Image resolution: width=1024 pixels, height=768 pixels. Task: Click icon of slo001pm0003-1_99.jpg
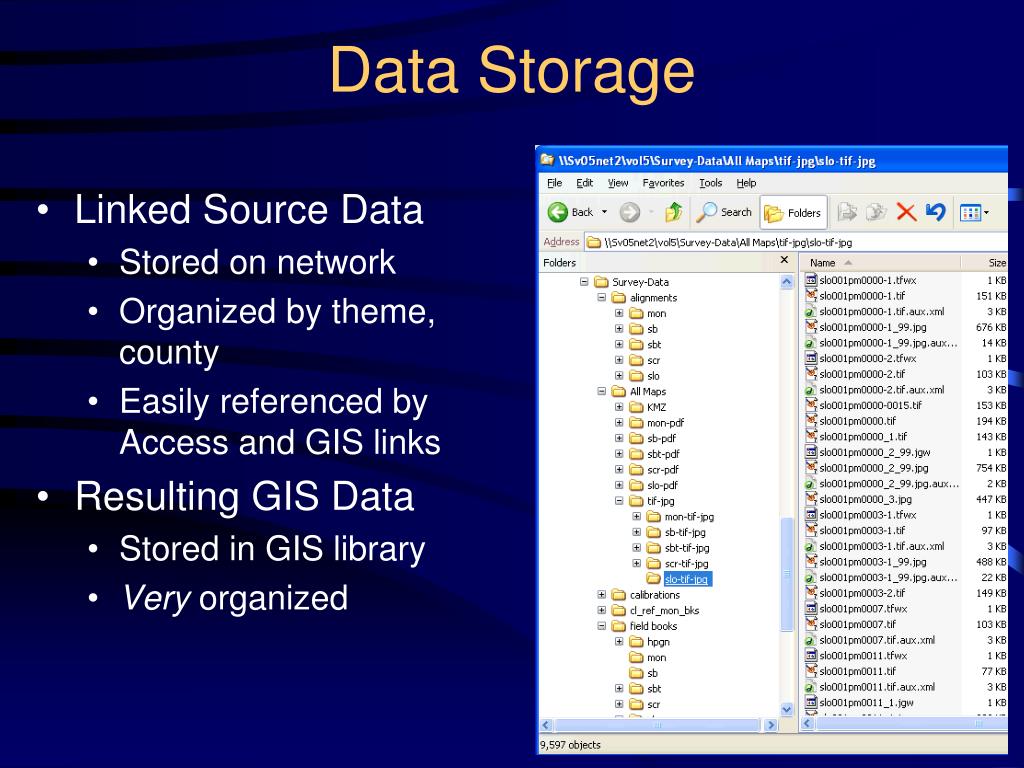point(810,562)
